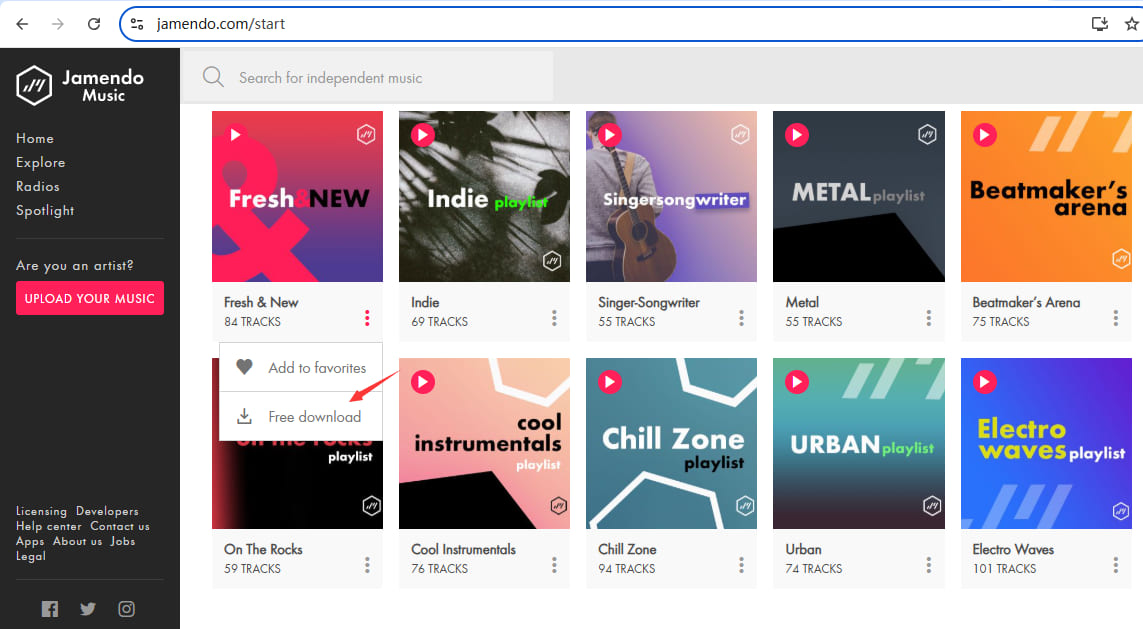Play the Beatmaker's Arena playlist
The width and height of the screenshot is (1143, 629).
tap(985, 135)
